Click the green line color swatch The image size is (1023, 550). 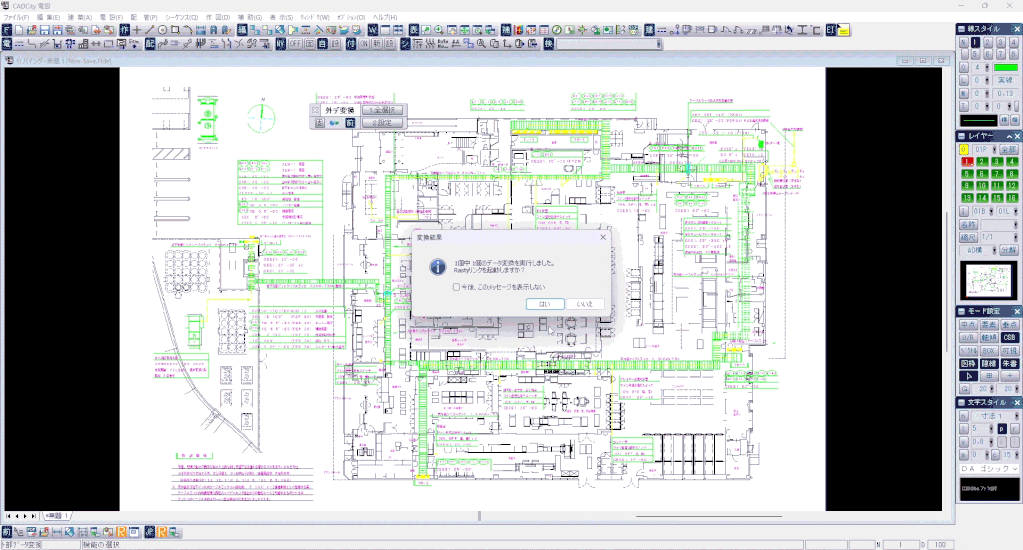(1005, 67)
